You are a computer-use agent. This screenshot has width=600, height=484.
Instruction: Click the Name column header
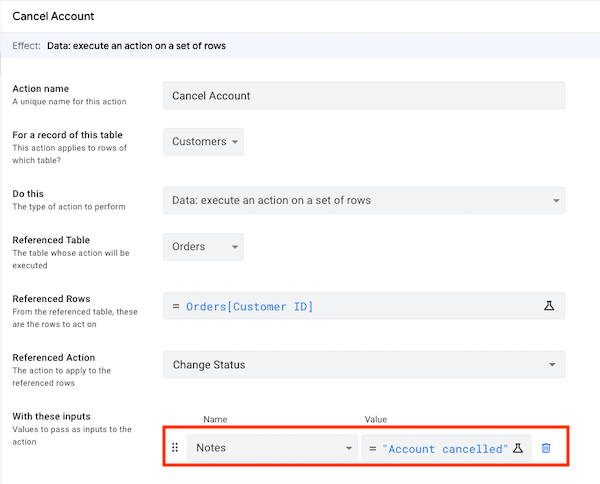pyautogui.click(x=216, y=419)
